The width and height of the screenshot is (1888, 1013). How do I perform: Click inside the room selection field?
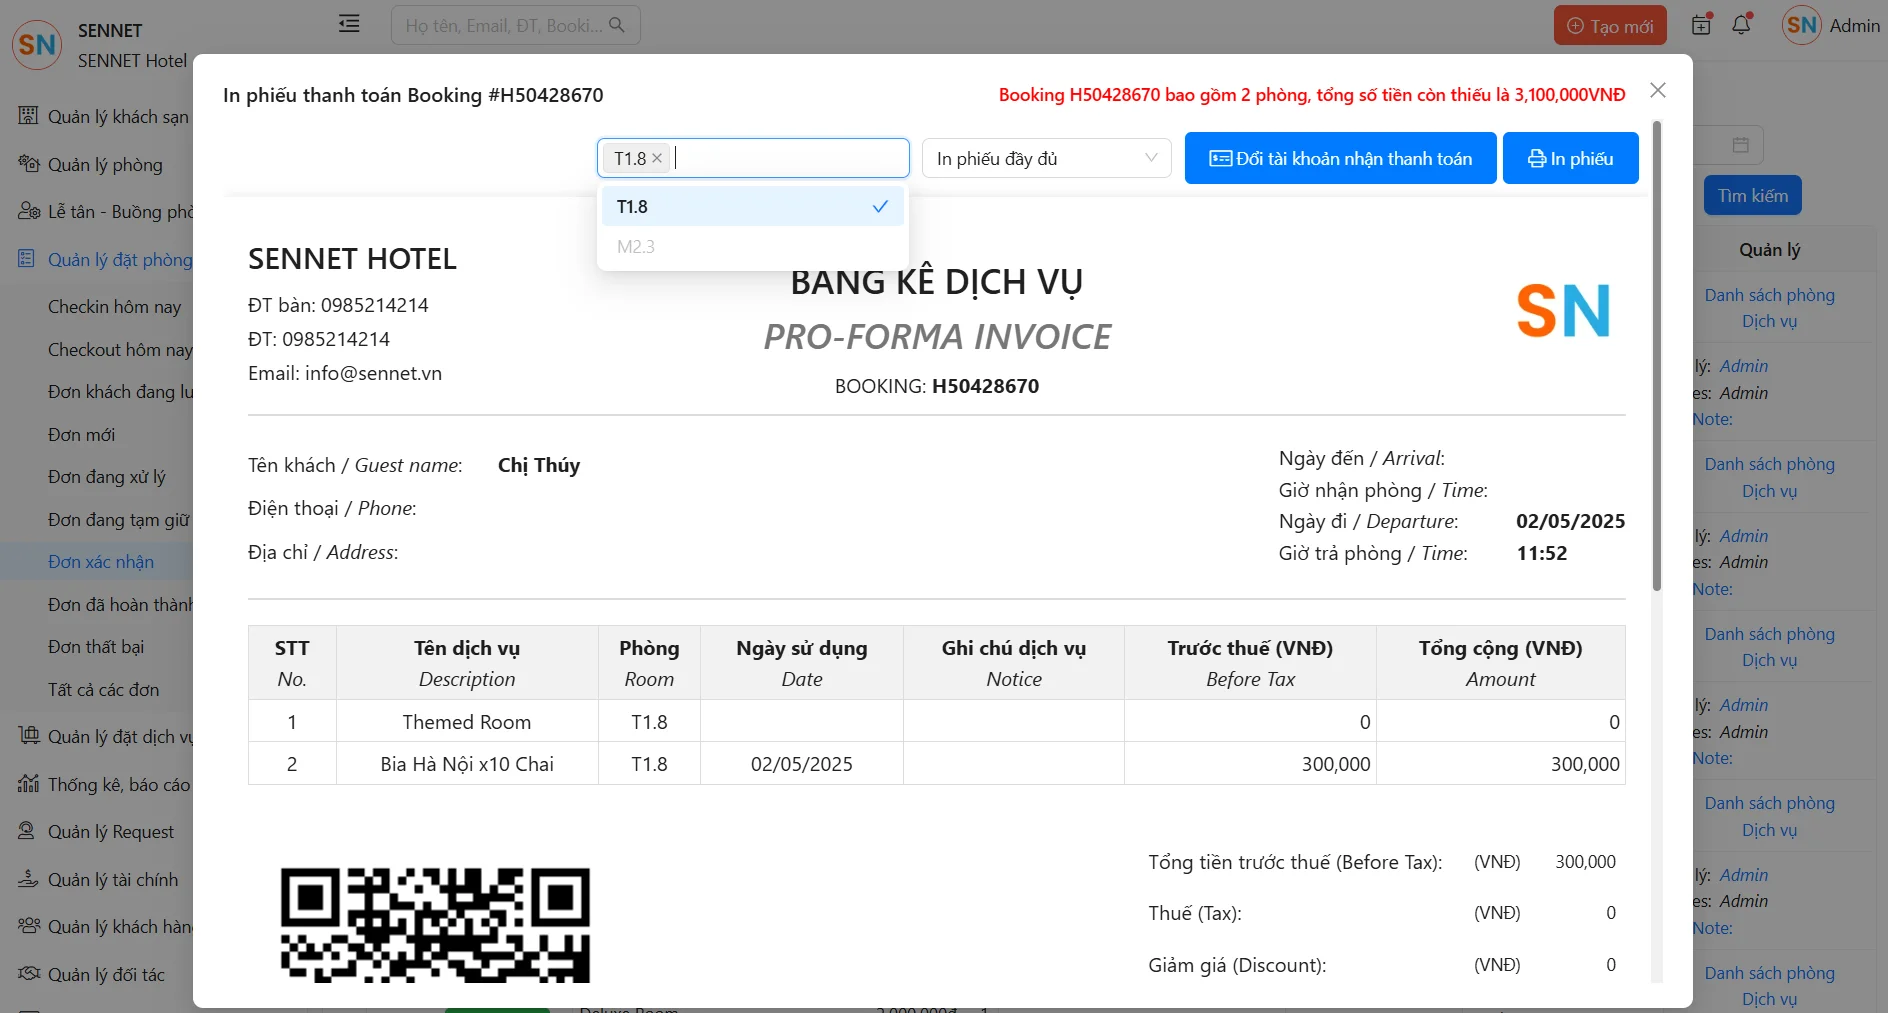point(790,159)
